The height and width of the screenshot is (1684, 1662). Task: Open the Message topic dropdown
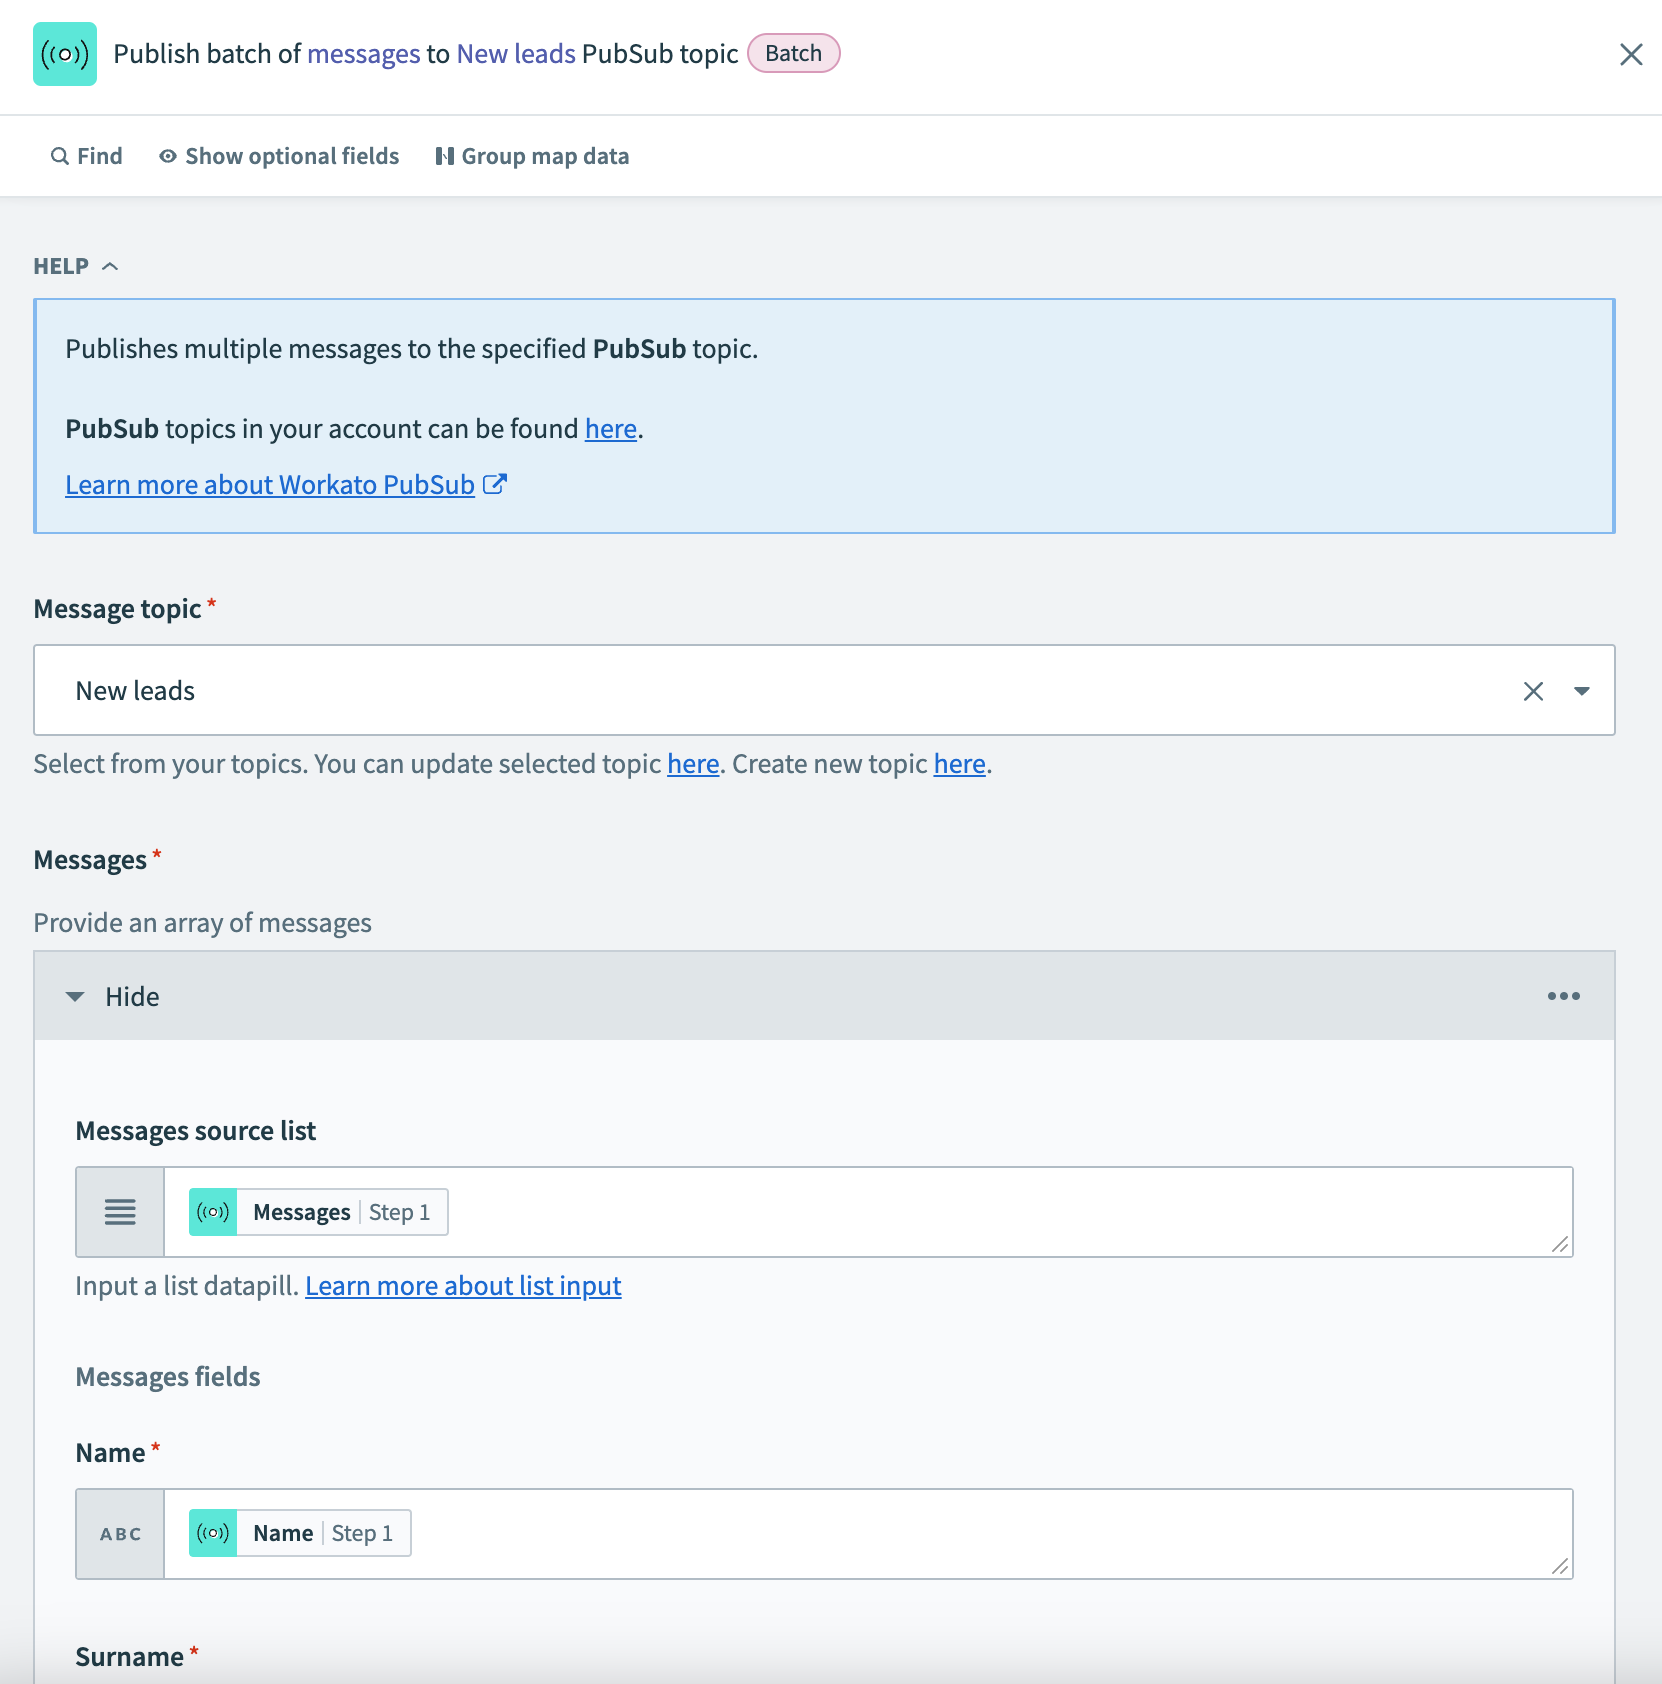pyautogui.click(x=1581, y=690)
